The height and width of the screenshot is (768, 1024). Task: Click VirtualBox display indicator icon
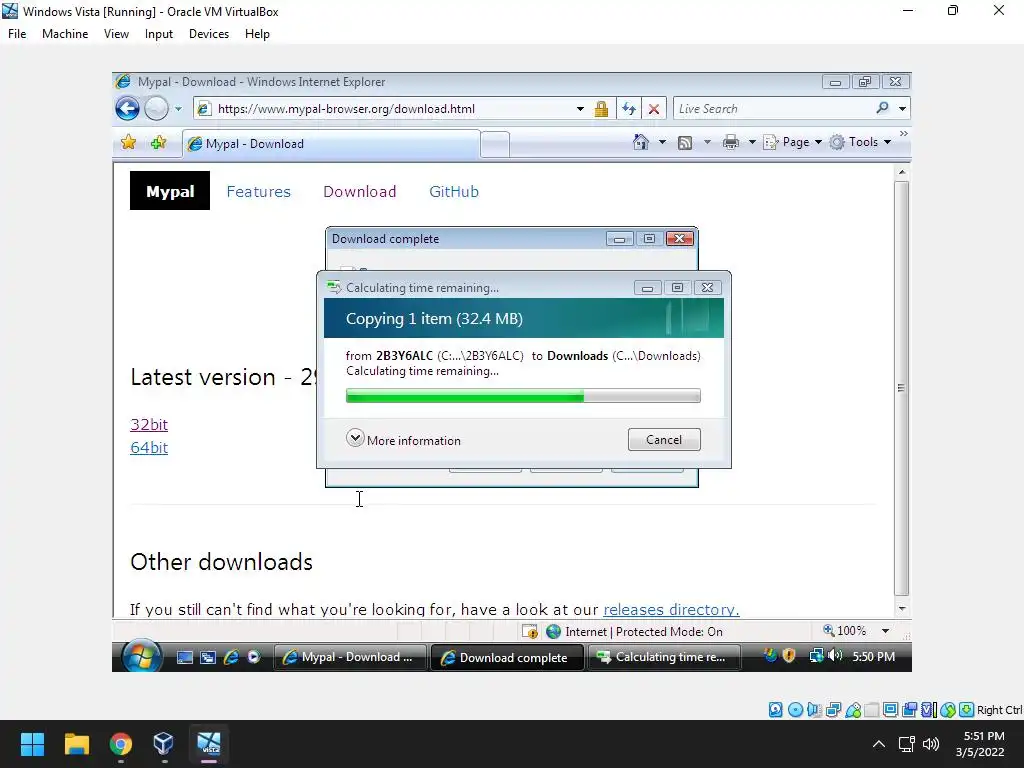[x=890, y=709]
